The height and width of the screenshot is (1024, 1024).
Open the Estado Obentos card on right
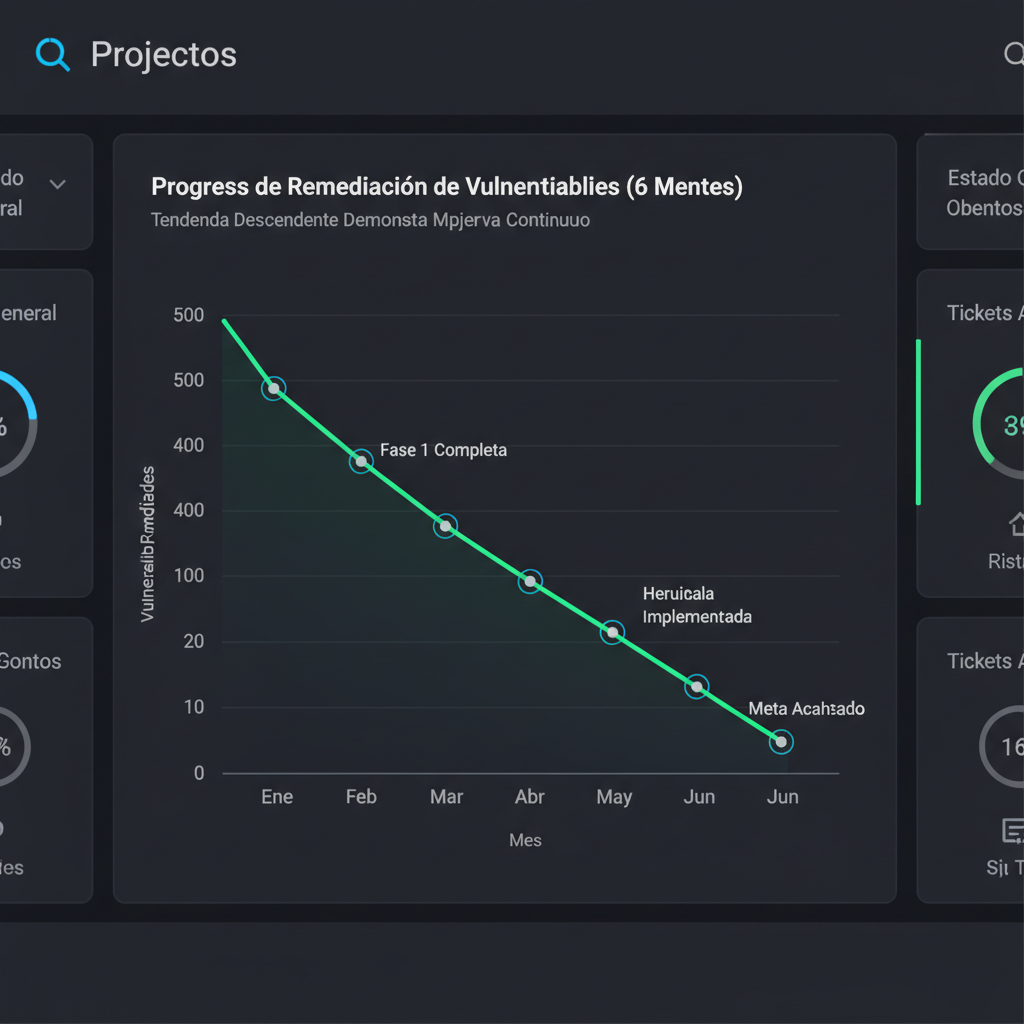tap(982, 192)
